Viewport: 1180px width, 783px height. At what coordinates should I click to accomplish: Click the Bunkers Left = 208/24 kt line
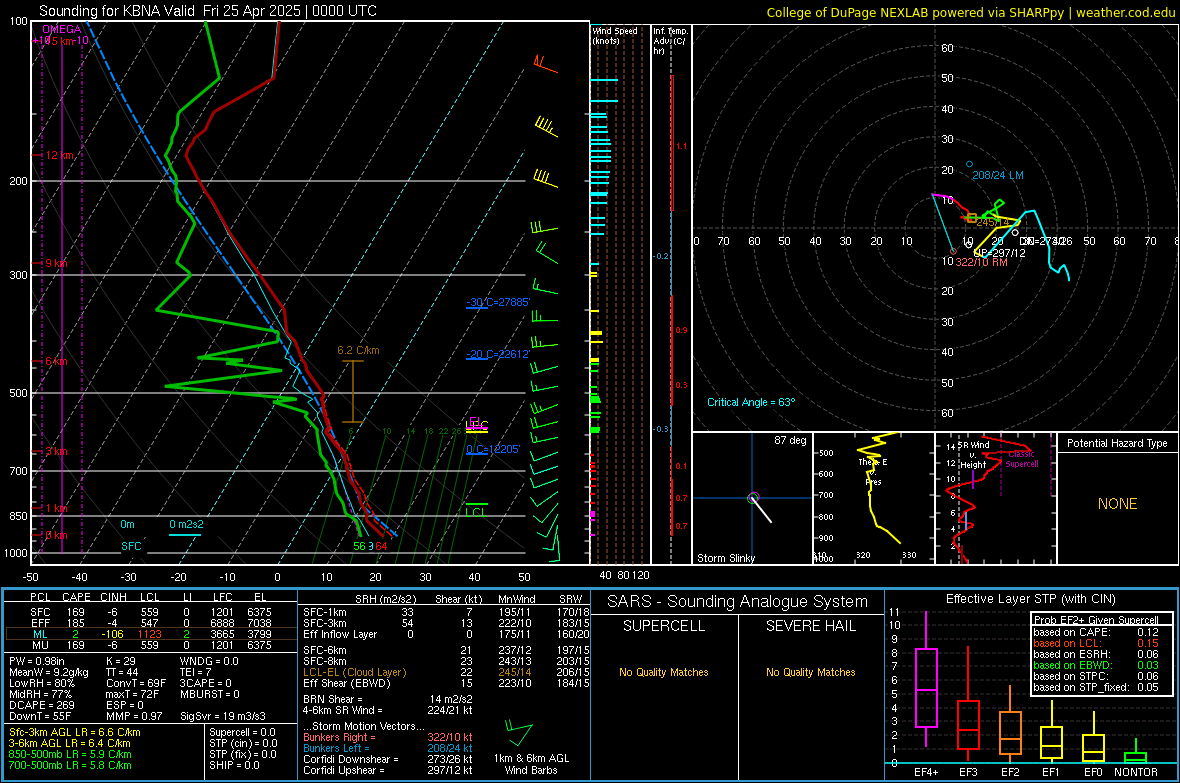click(387, 748)
